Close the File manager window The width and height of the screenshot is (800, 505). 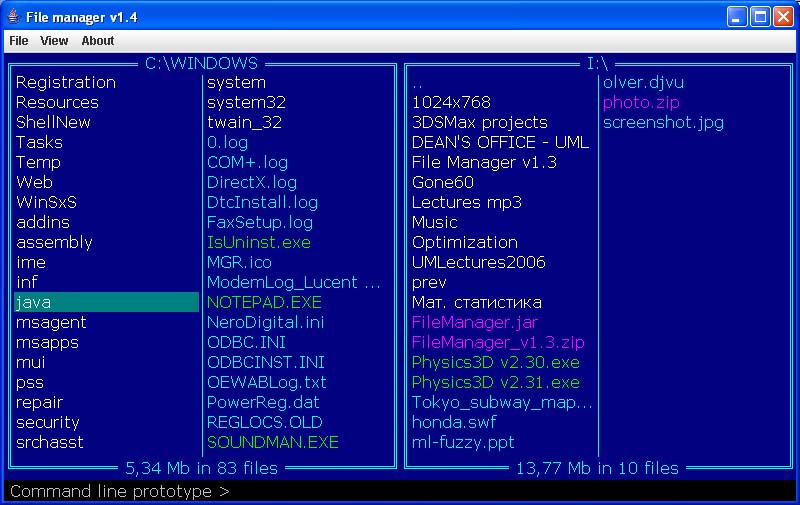783,17
